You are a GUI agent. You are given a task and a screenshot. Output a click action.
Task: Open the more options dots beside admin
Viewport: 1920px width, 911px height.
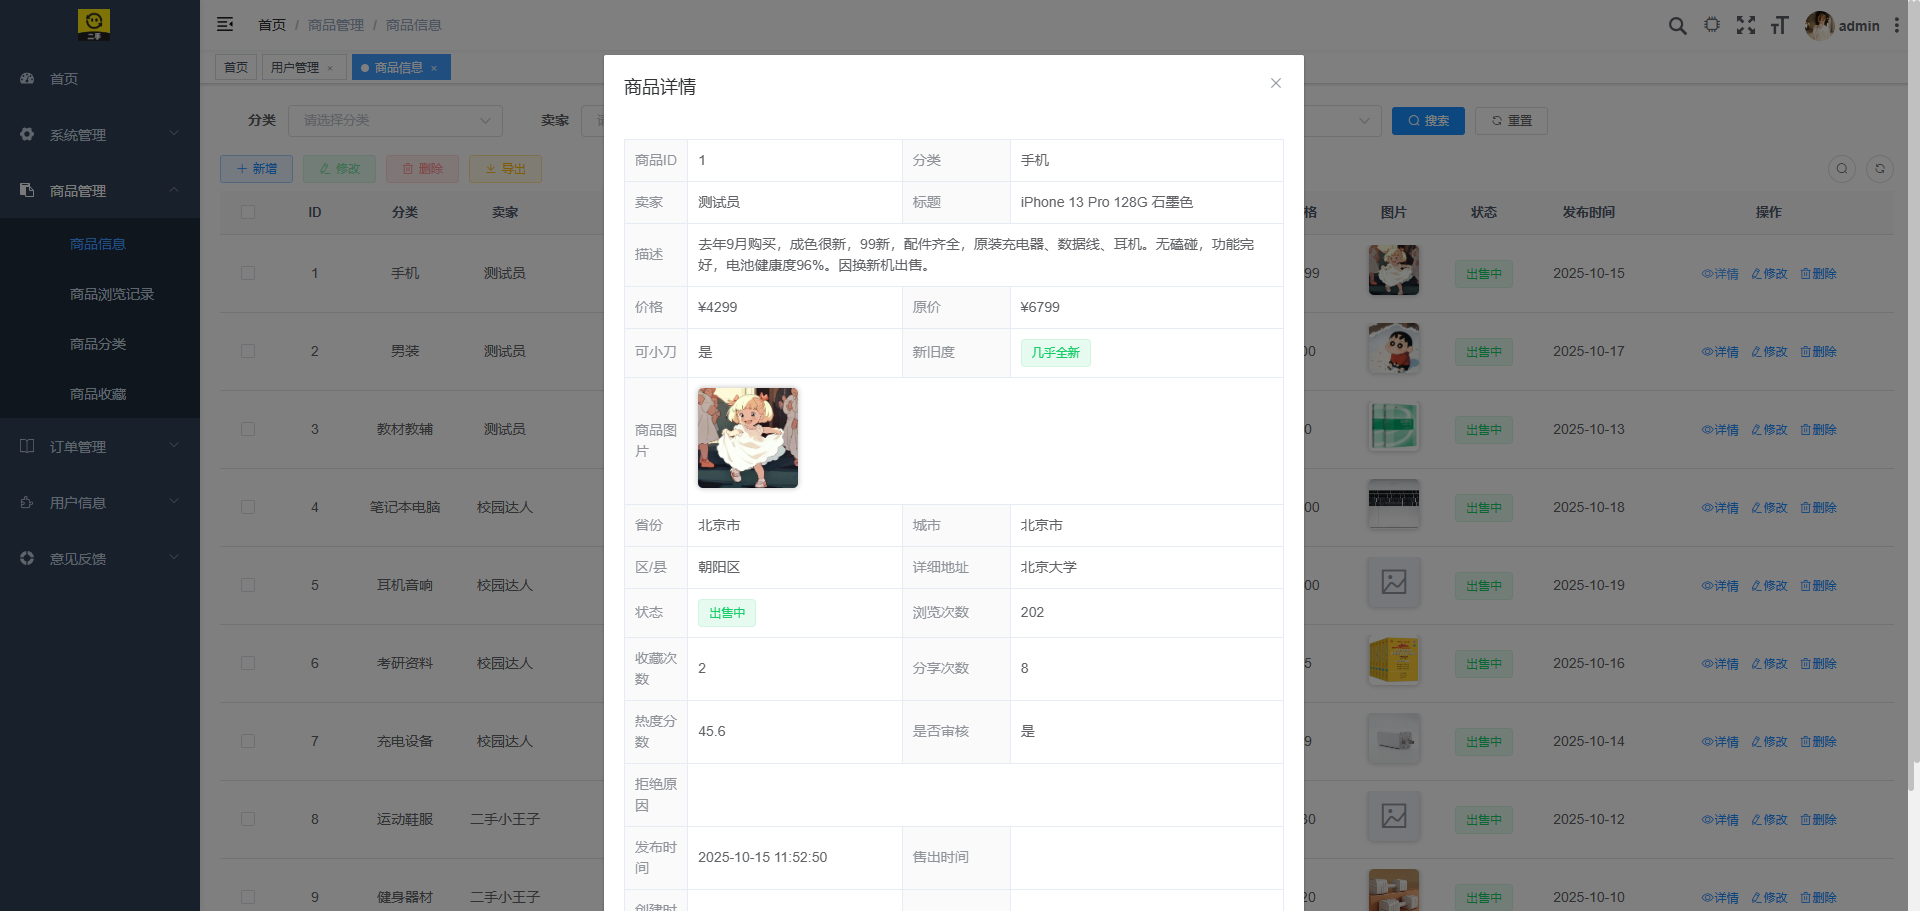[x=1896, y=25]
